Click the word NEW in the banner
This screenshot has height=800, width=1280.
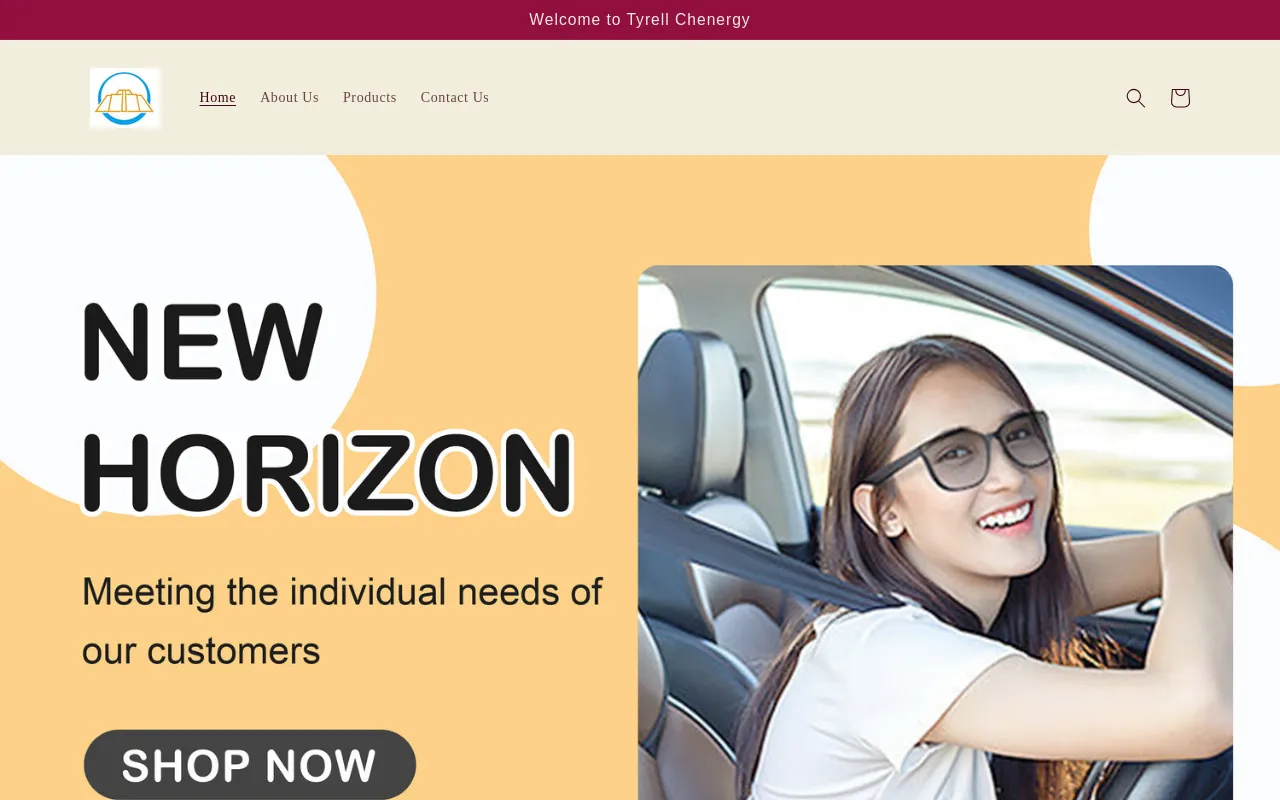pyautogui.click(x=203, y=342)
